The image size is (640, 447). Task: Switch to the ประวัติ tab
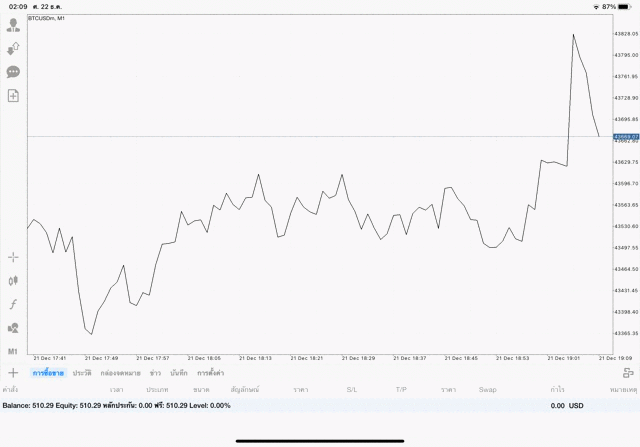(x=82, y=372)
